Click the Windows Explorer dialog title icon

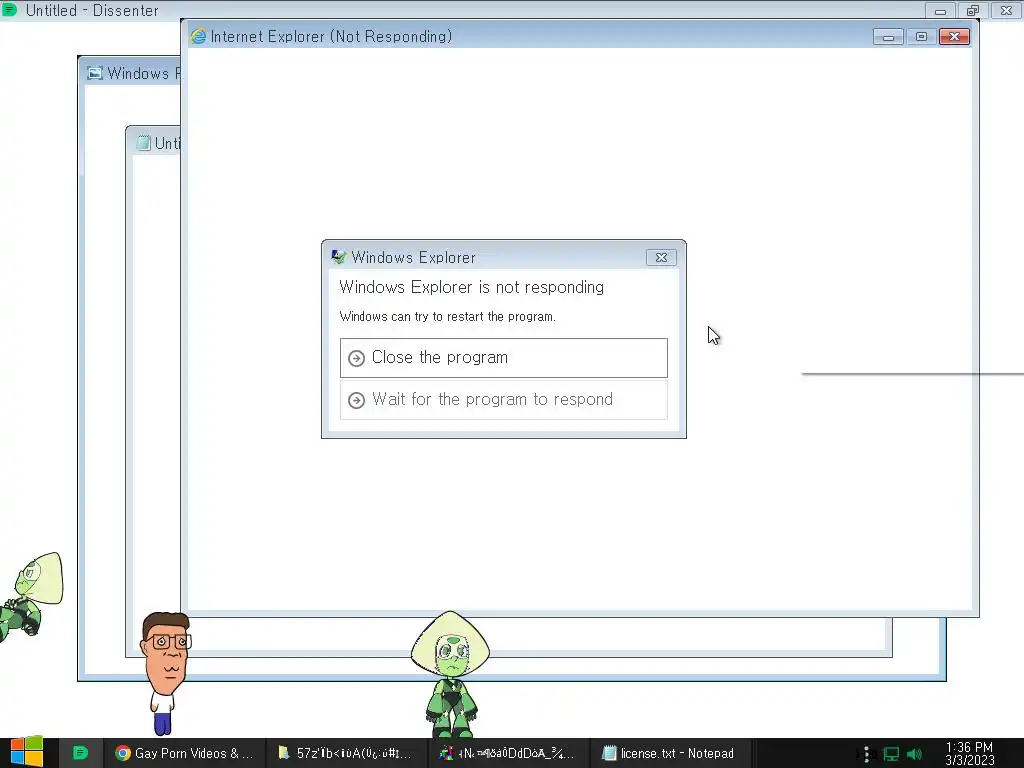[x=338, y=257]
